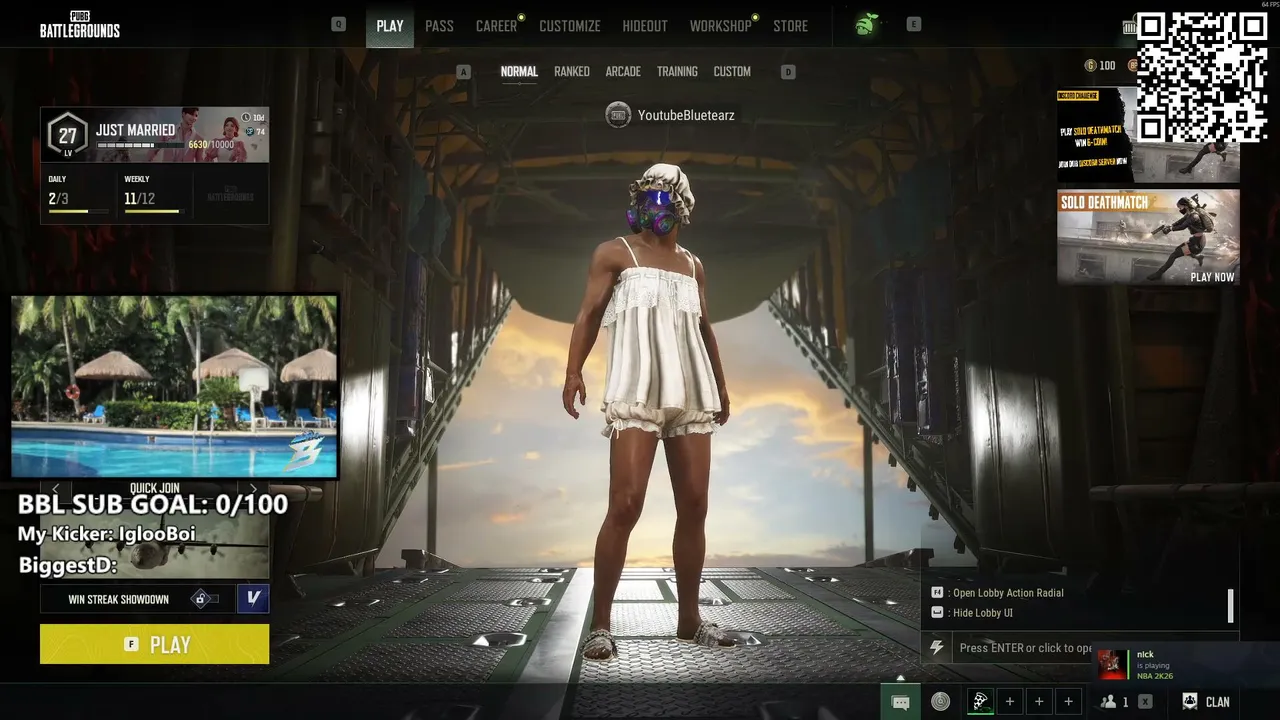Screen dimensions: 1280x720
Task: Toggle the lock switch next to Win Streak Showdown
Action: tap(204, 599)
